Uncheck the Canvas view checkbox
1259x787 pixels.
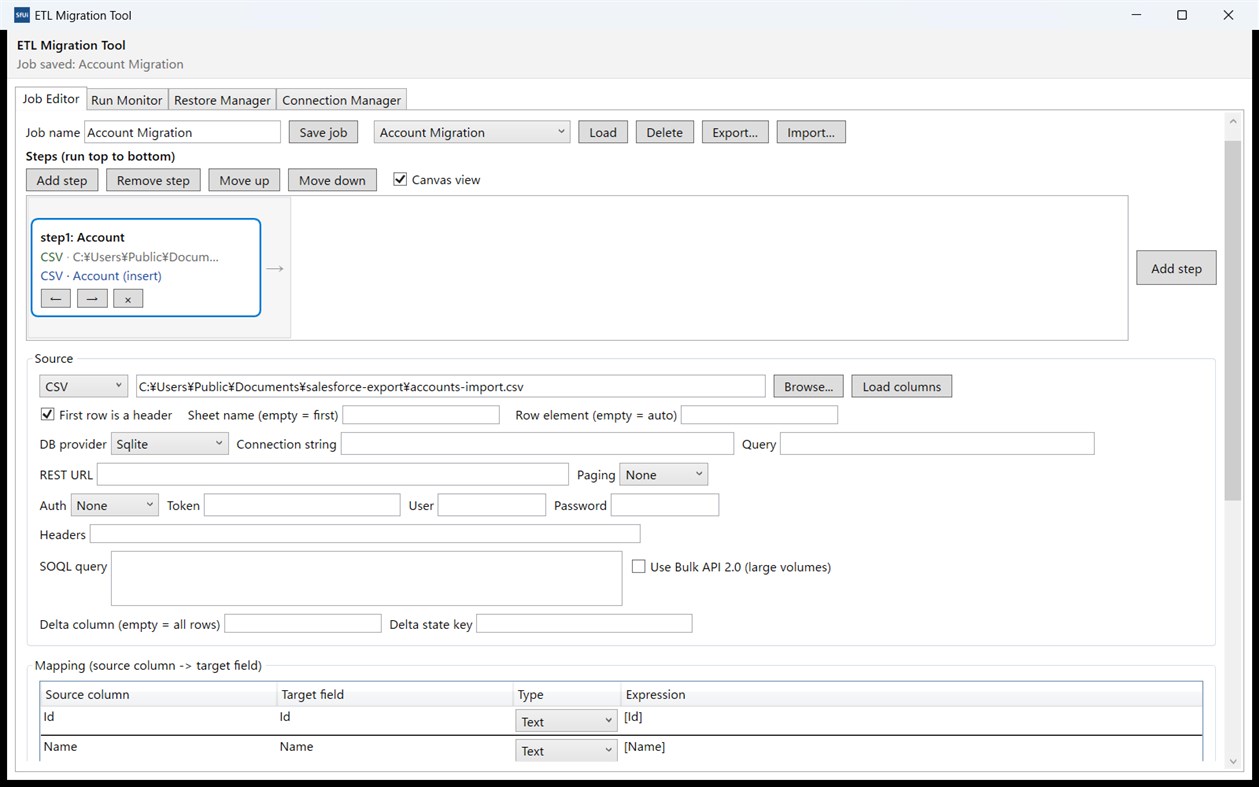[x=400, y=180]
